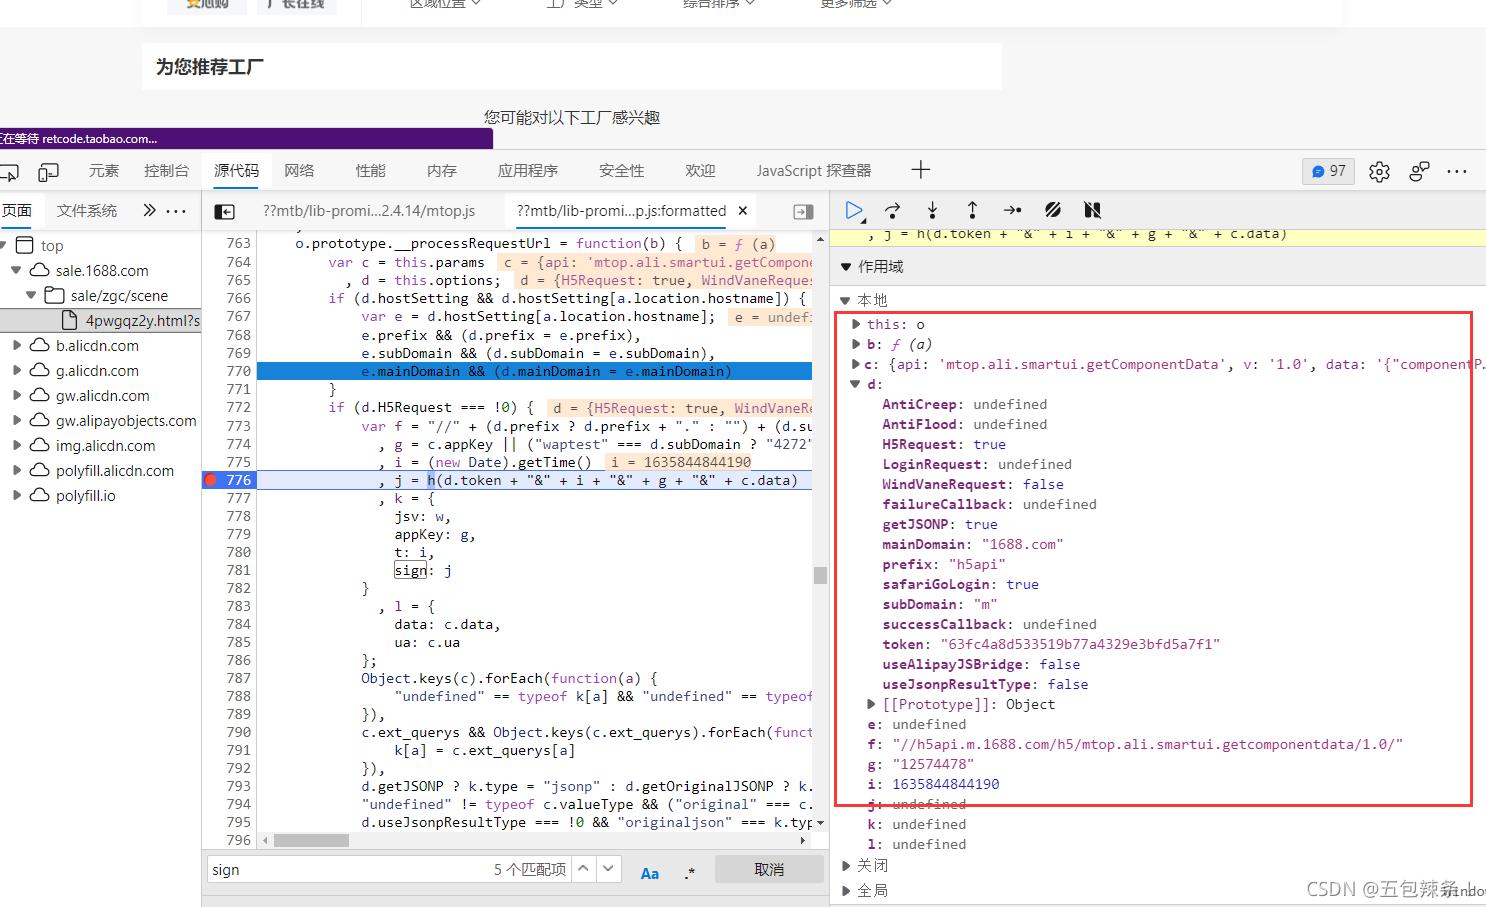
Task: Step over next function call
Action: click(x=893, y=210)
